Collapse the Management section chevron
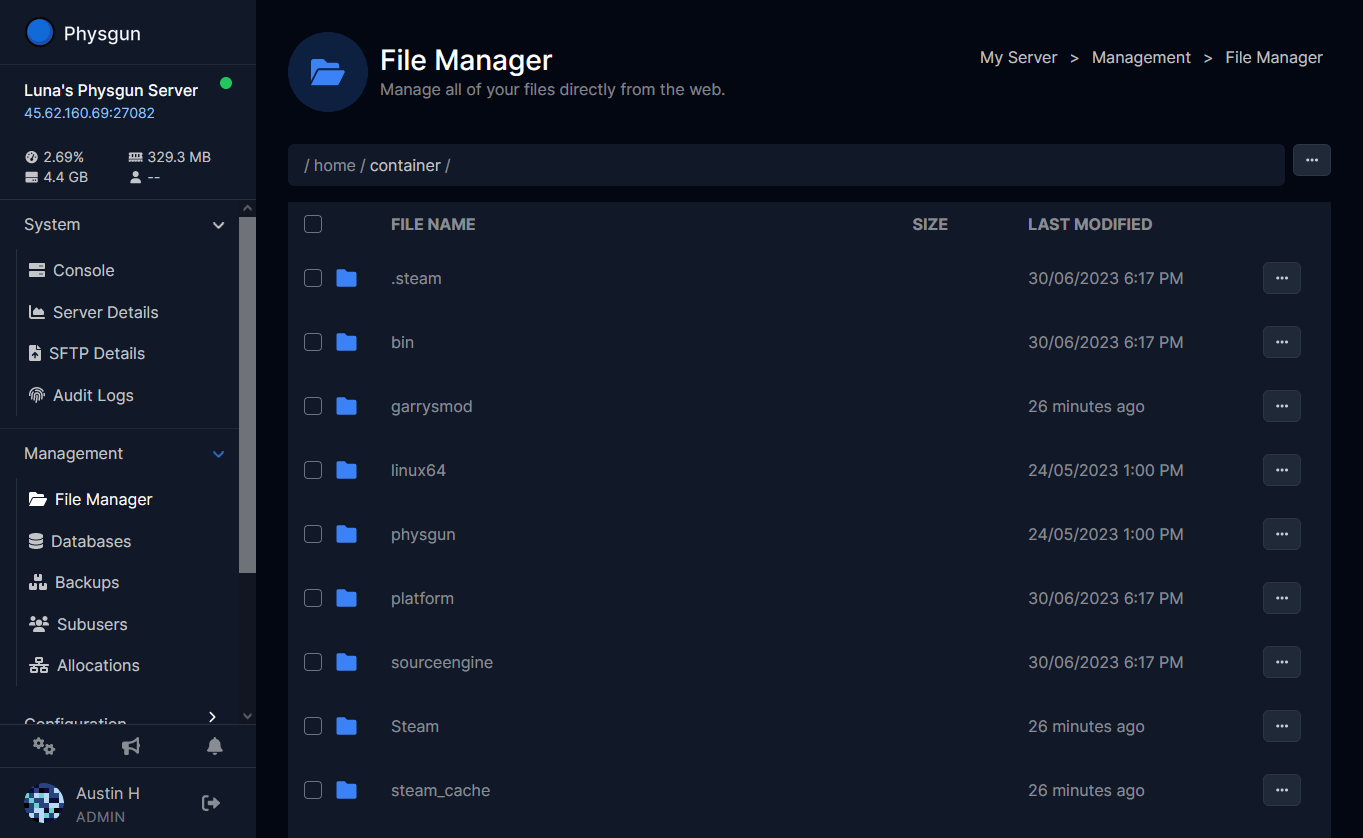1363x838 pixels. (x=218, y=454)
